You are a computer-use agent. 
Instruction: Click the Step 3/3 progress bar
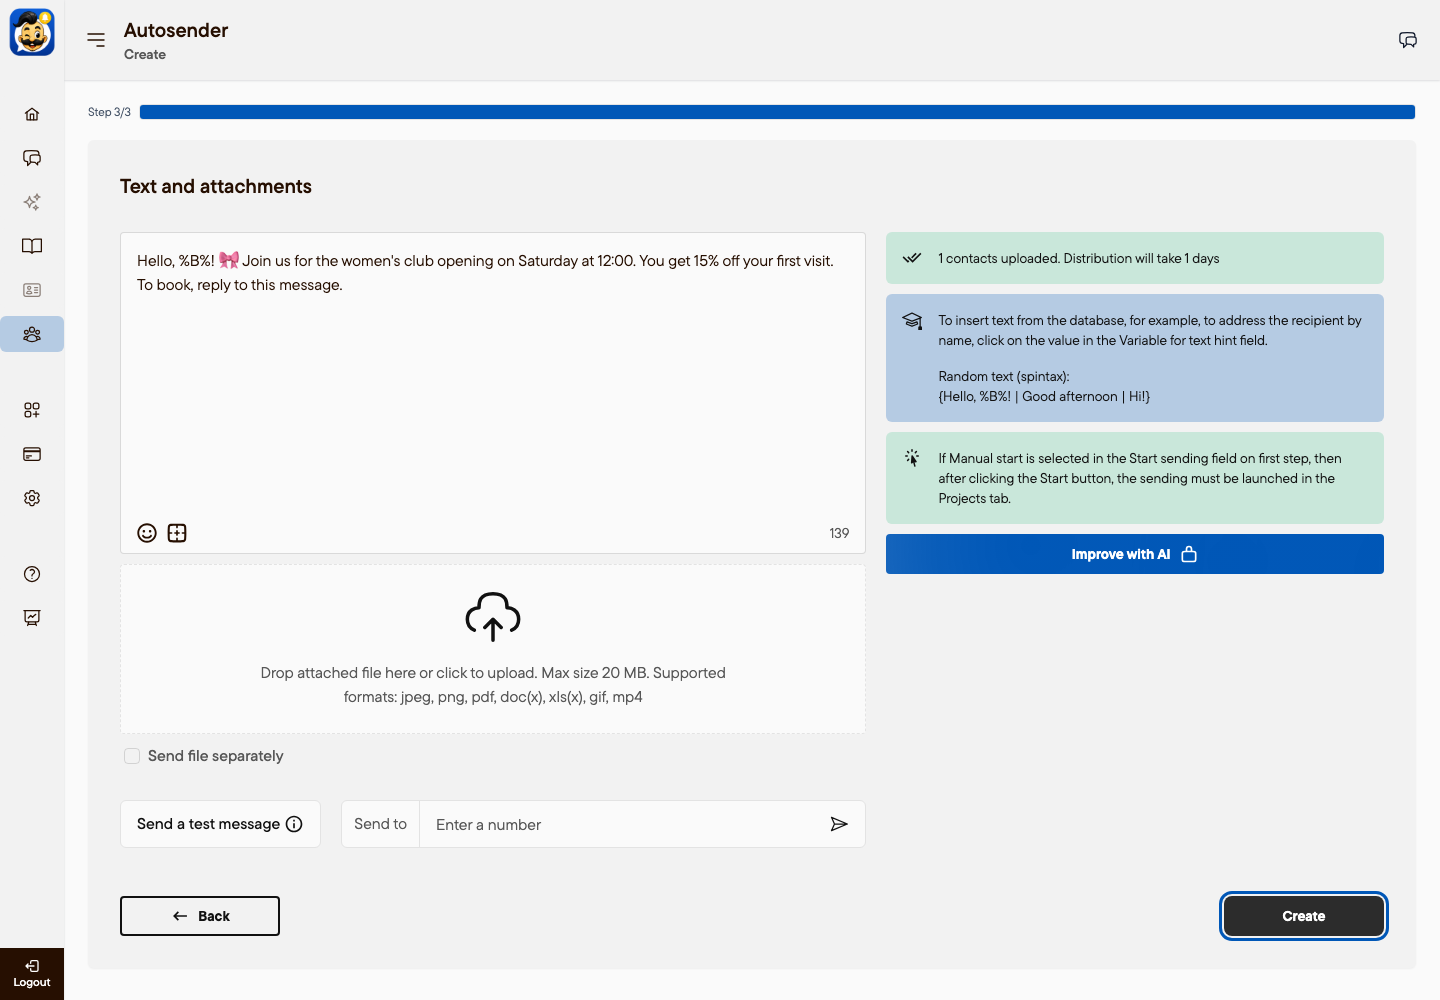click(777, 112)
